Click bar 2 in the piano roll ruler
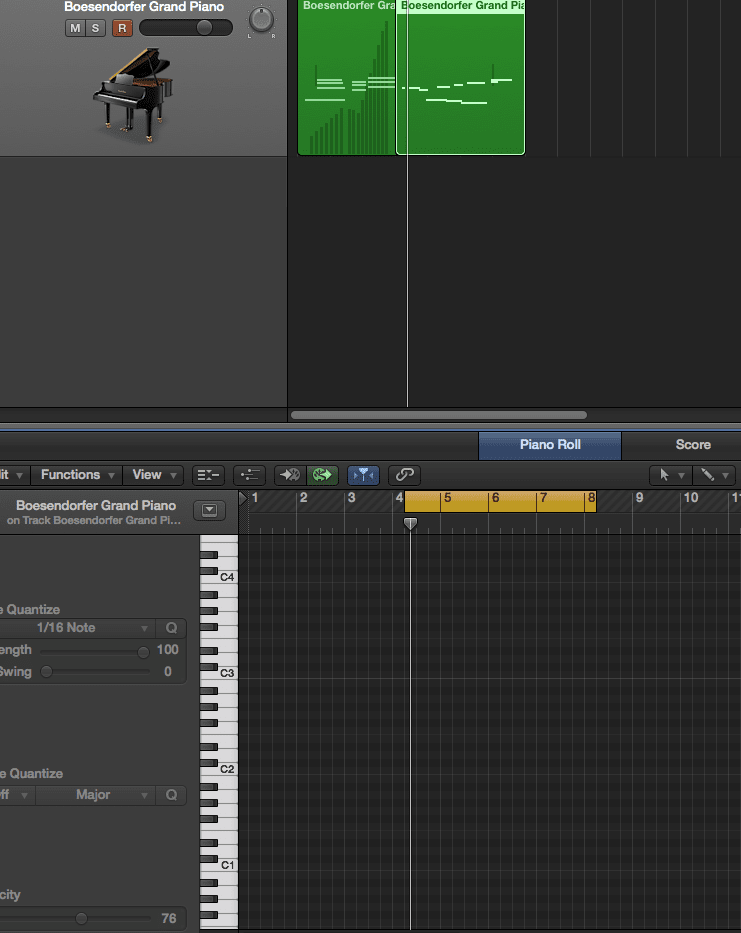Image resolution: width=741 pixels, height=933 pixels. tap(304, 498)
